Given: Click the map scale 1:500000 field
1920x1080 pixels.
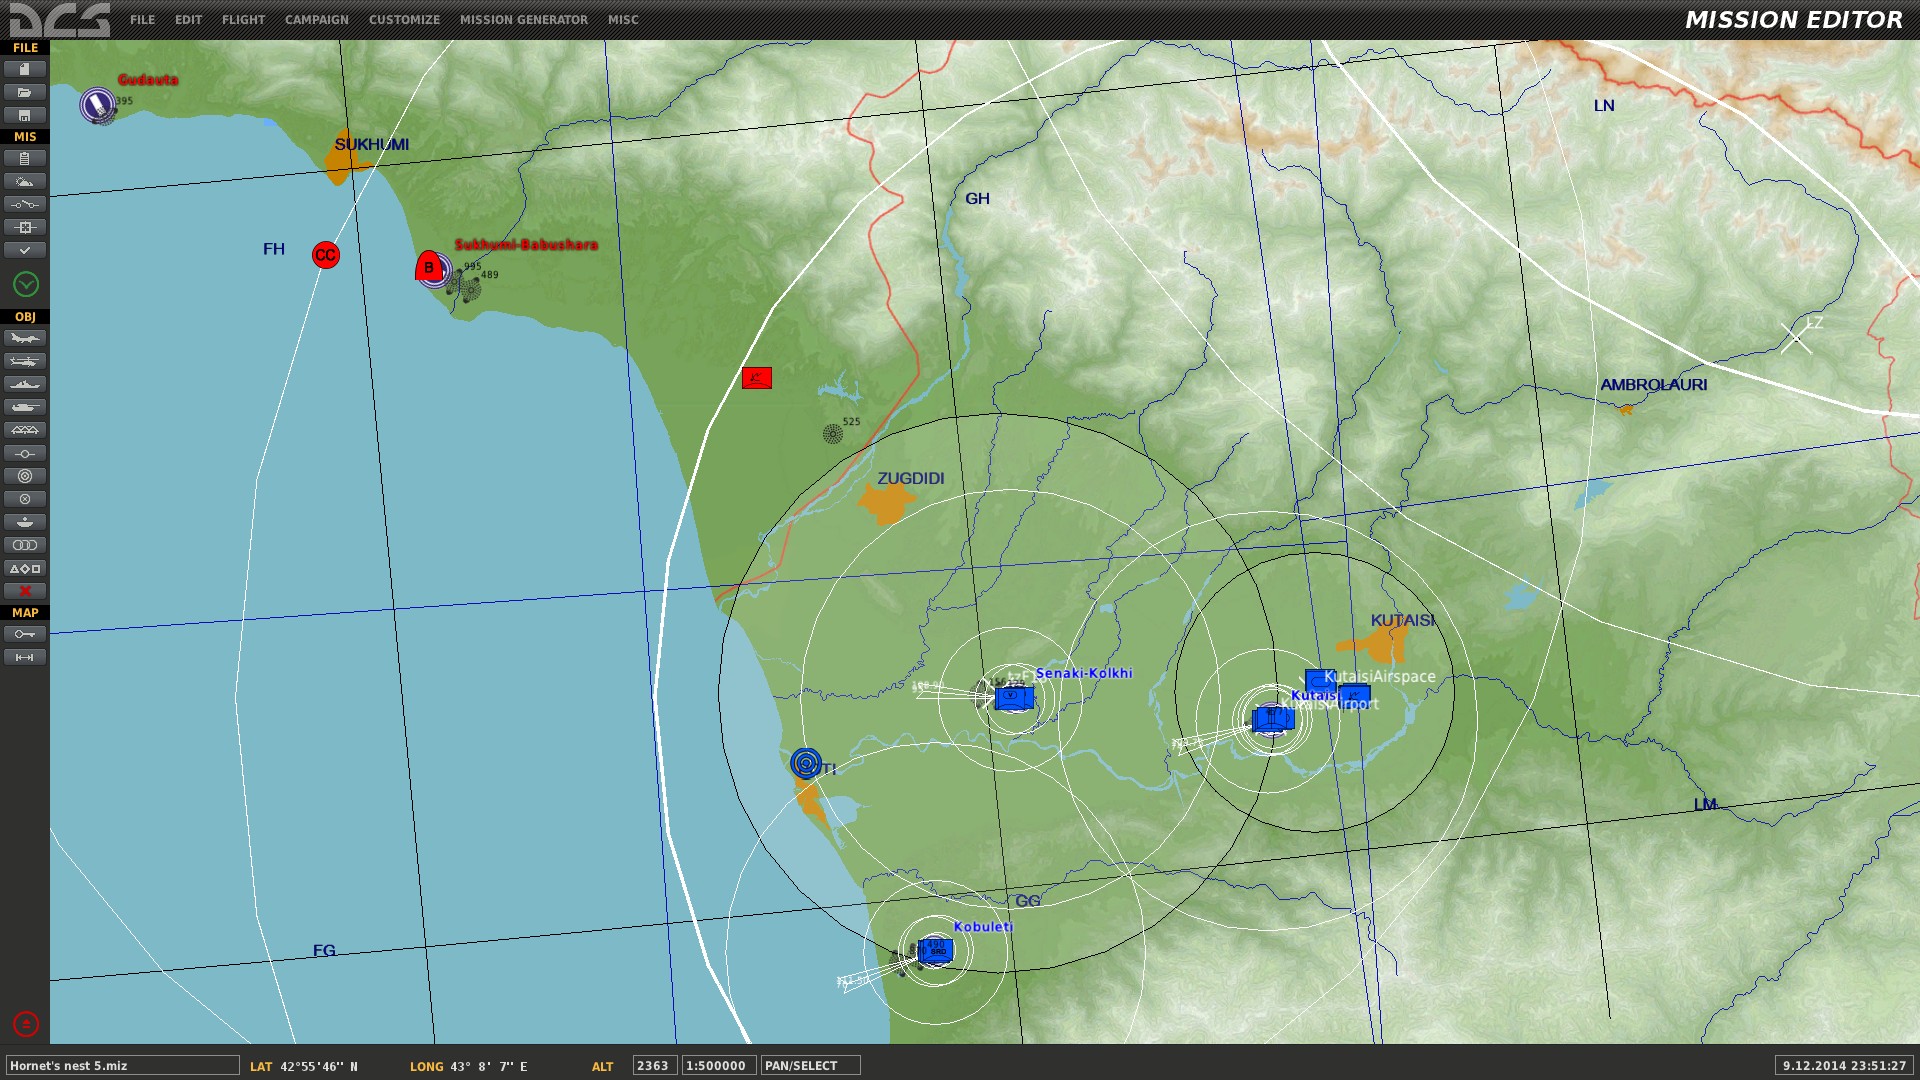Looking at the screenshot, I should [x=718, y=1066].
